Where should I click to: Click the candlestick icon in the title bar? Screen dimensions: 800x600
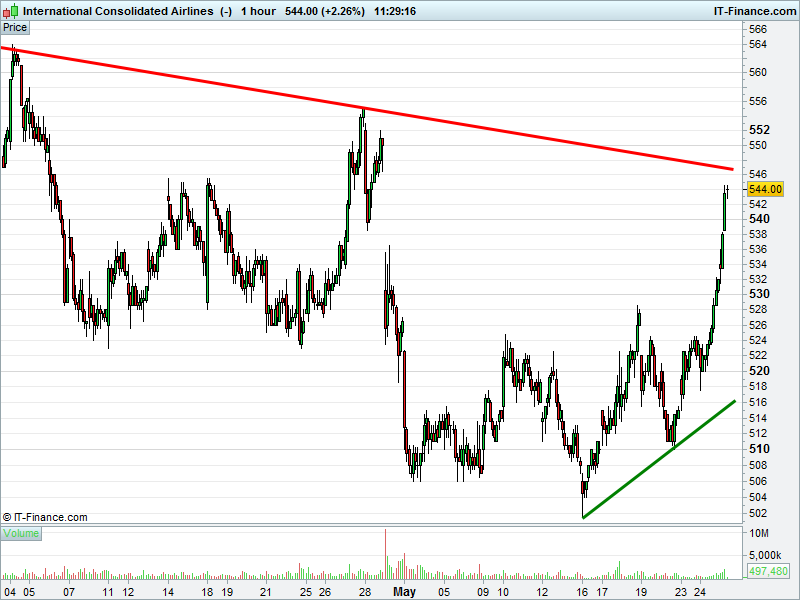tap(10, 11)
